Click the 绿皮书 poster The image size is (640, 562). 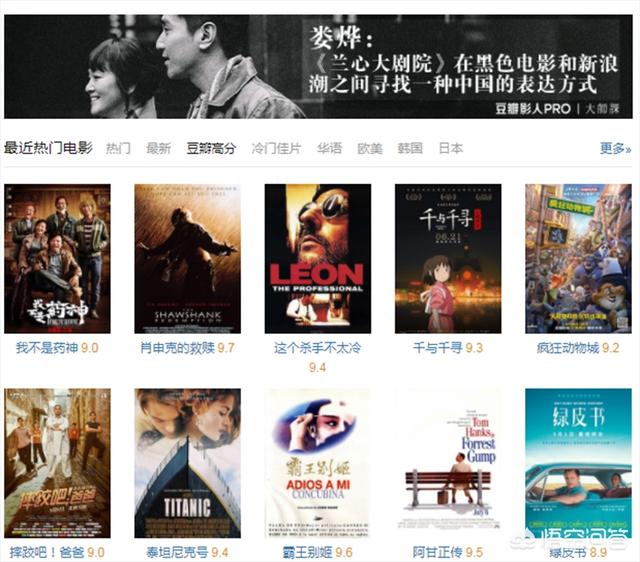[578, 463]
